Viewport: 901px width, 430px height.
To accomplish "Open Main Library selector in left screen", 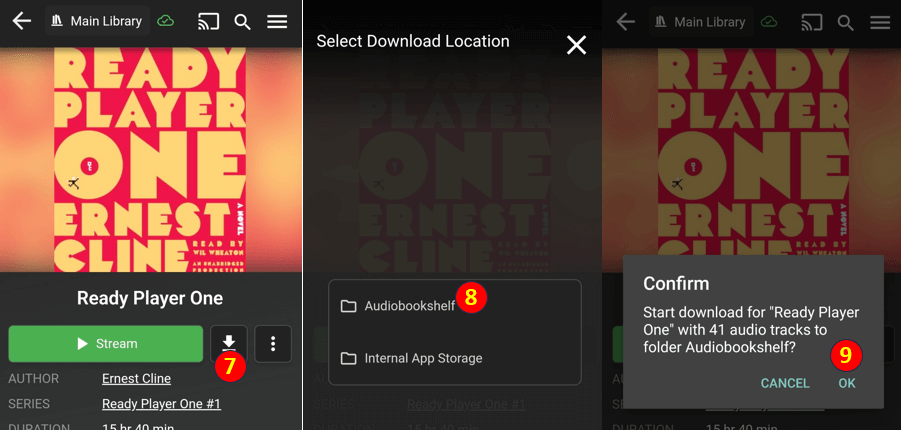I will pyautogui.click(x=97, y=21).
